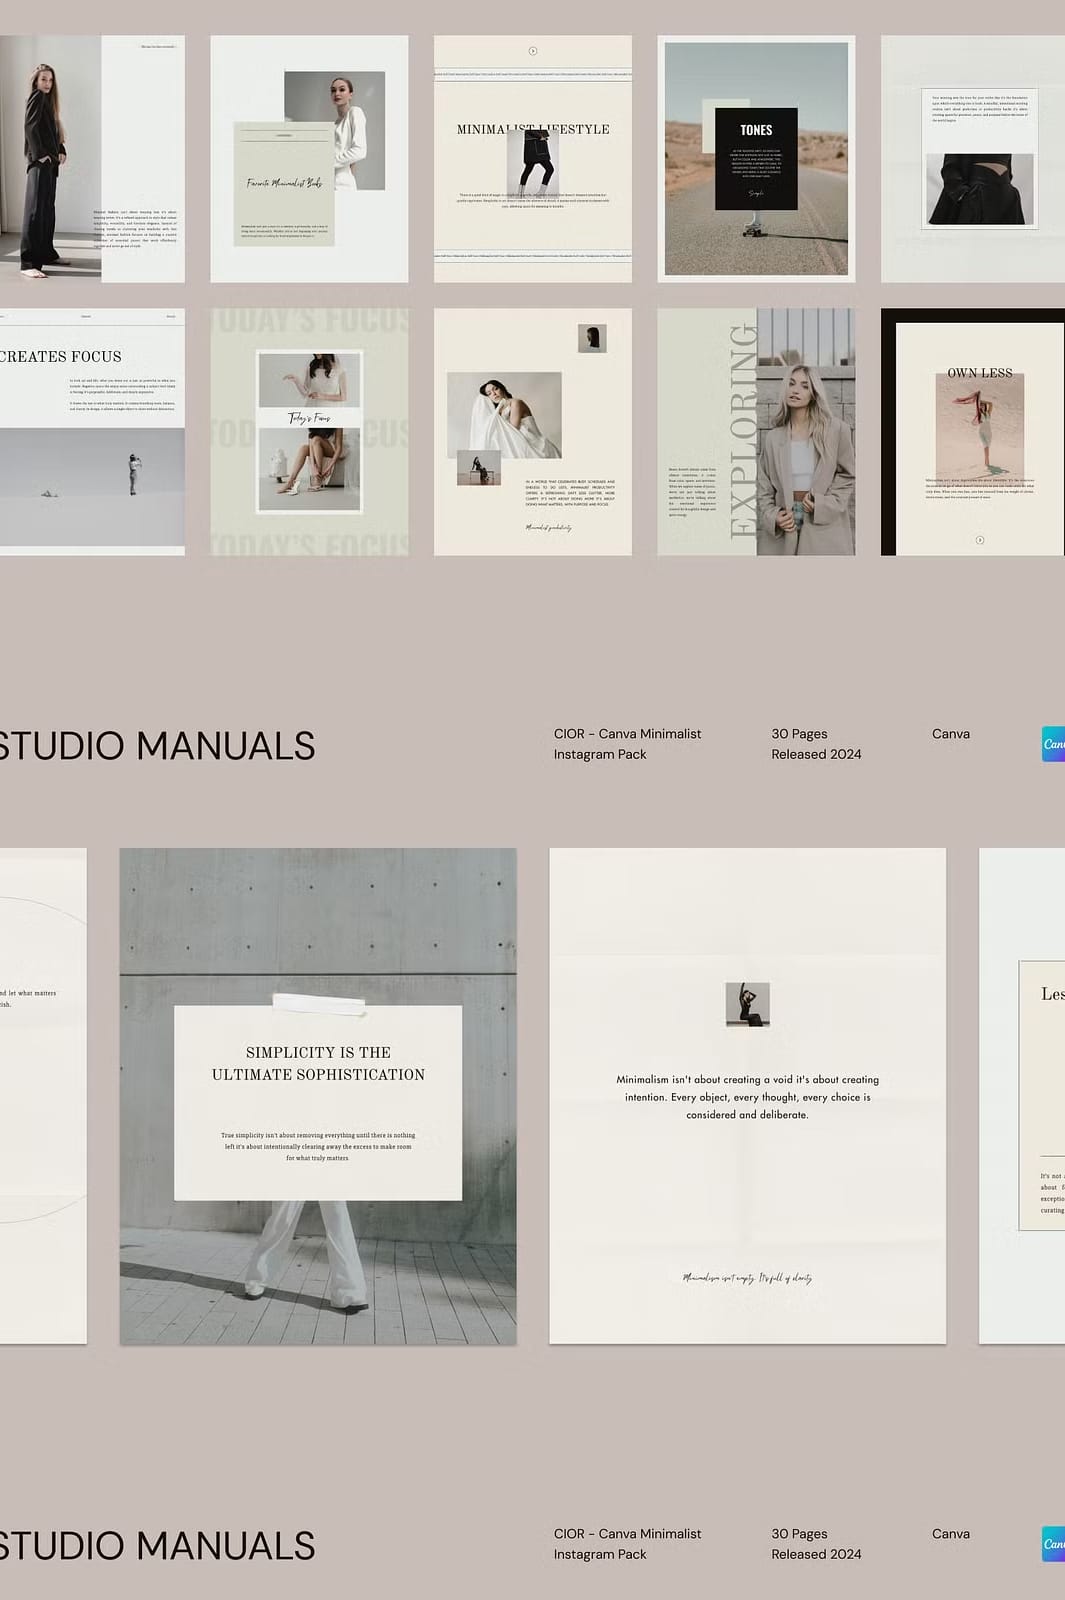Choose the Today's Focus template
The height and width of the screenshot is (1600, 1065).
309,431
